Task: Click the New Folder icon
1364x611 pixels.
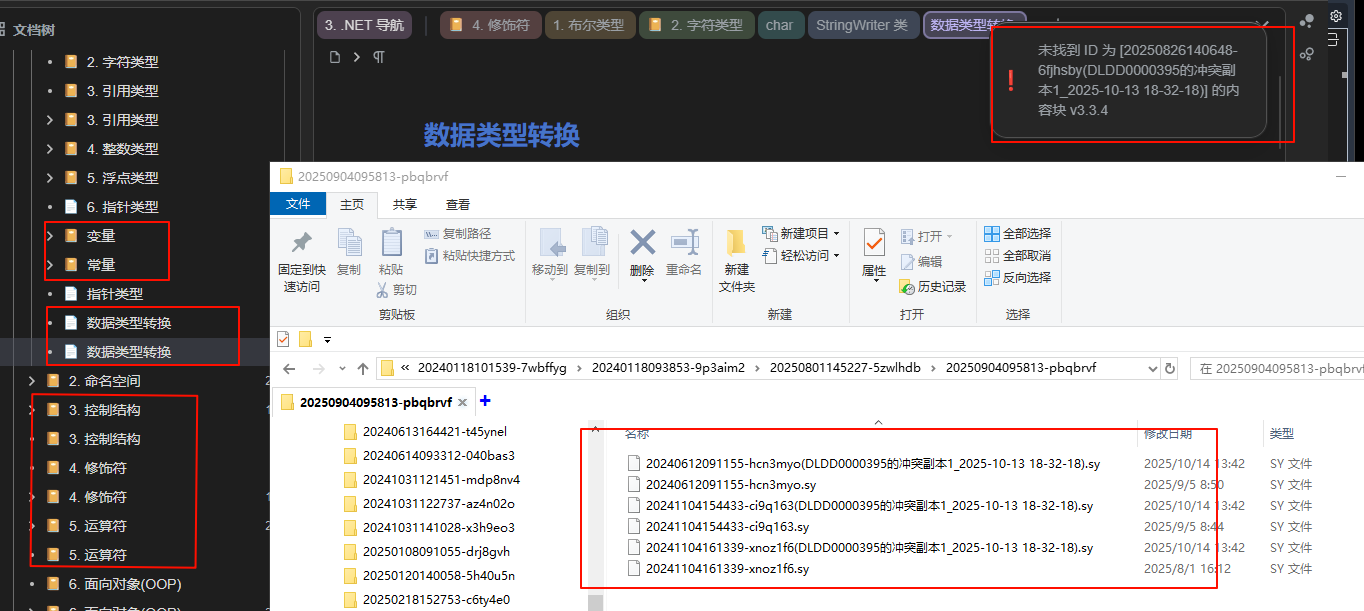Action: [x=737, y=244]
